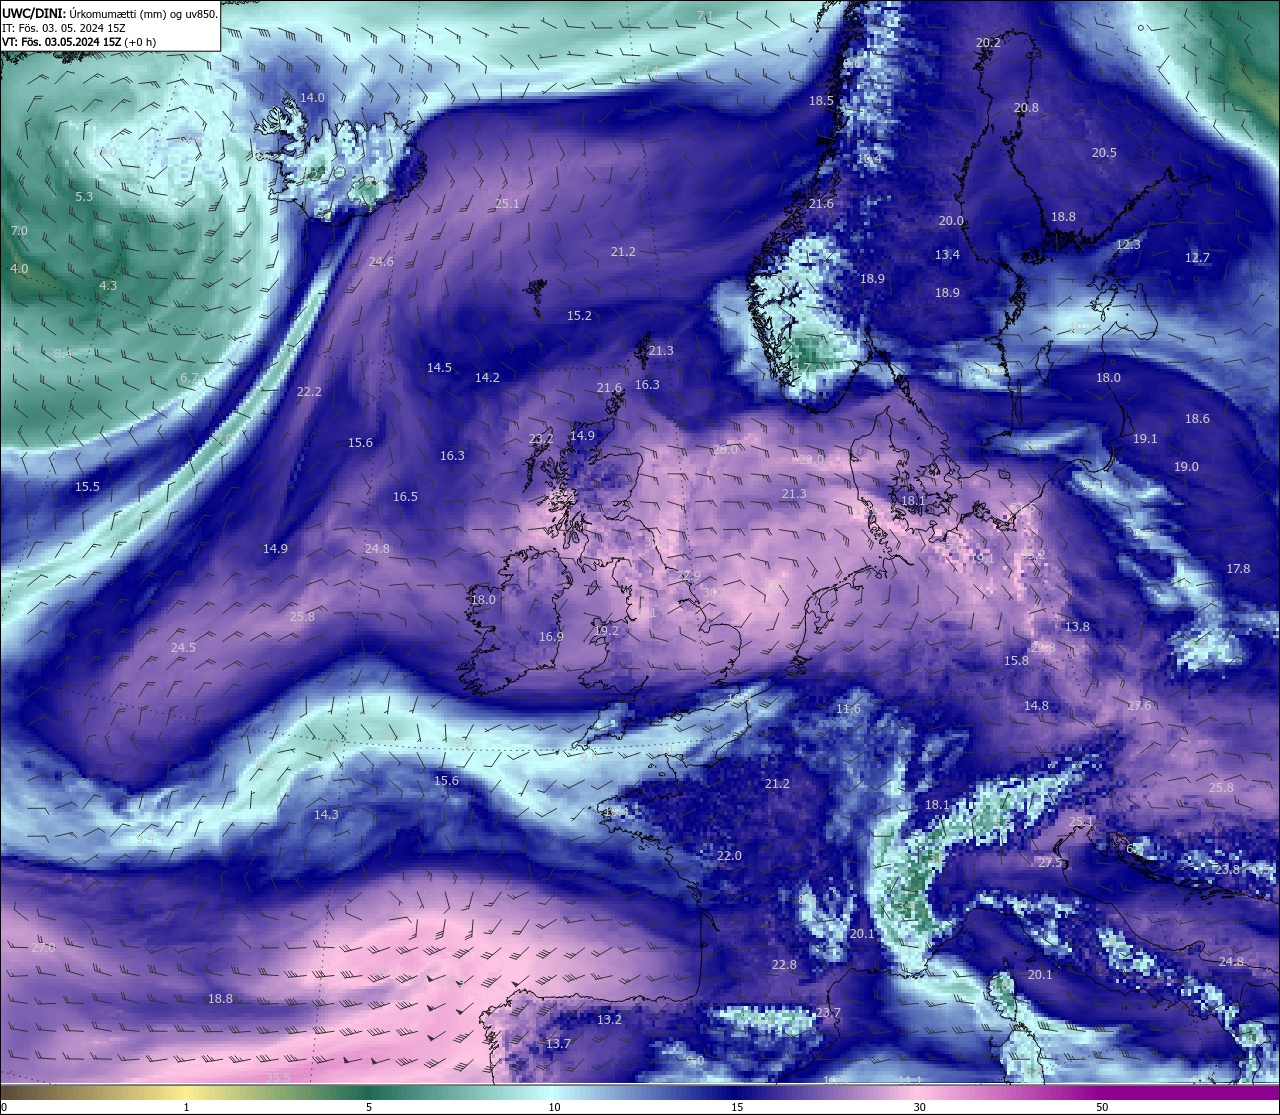The height and width of the screenshot is (1115, 1280).
Task: Click the 14.5 value label
Action: tap(439, 368)
